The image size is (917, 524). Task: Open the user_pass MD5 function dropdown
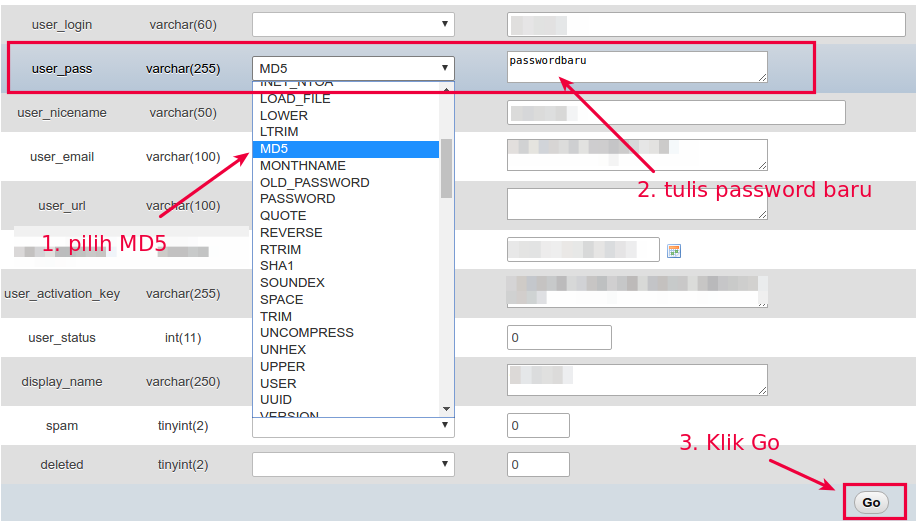pyautogui.click(x=353, y=68)
